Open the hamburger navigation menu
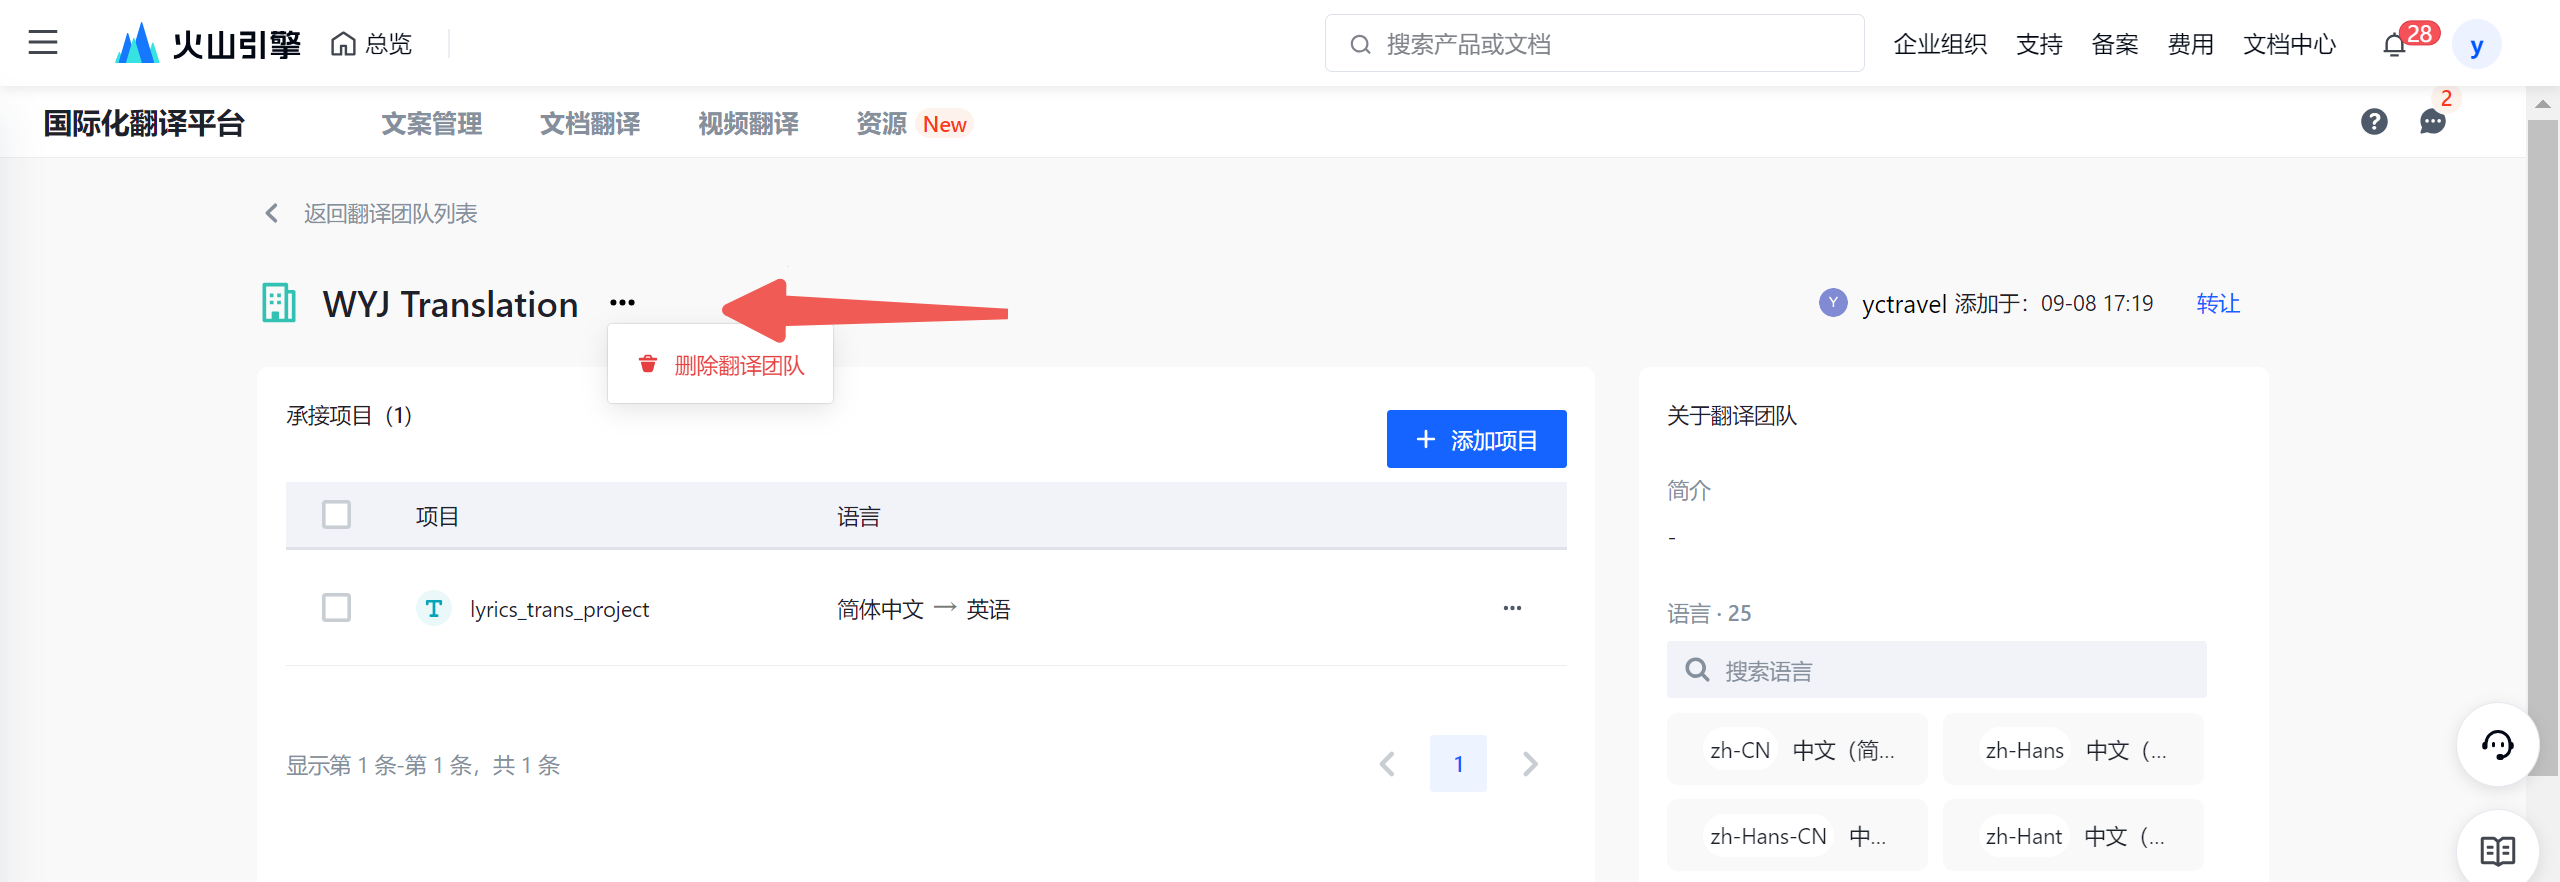2560x882 pixels. (x=43, y=43)
